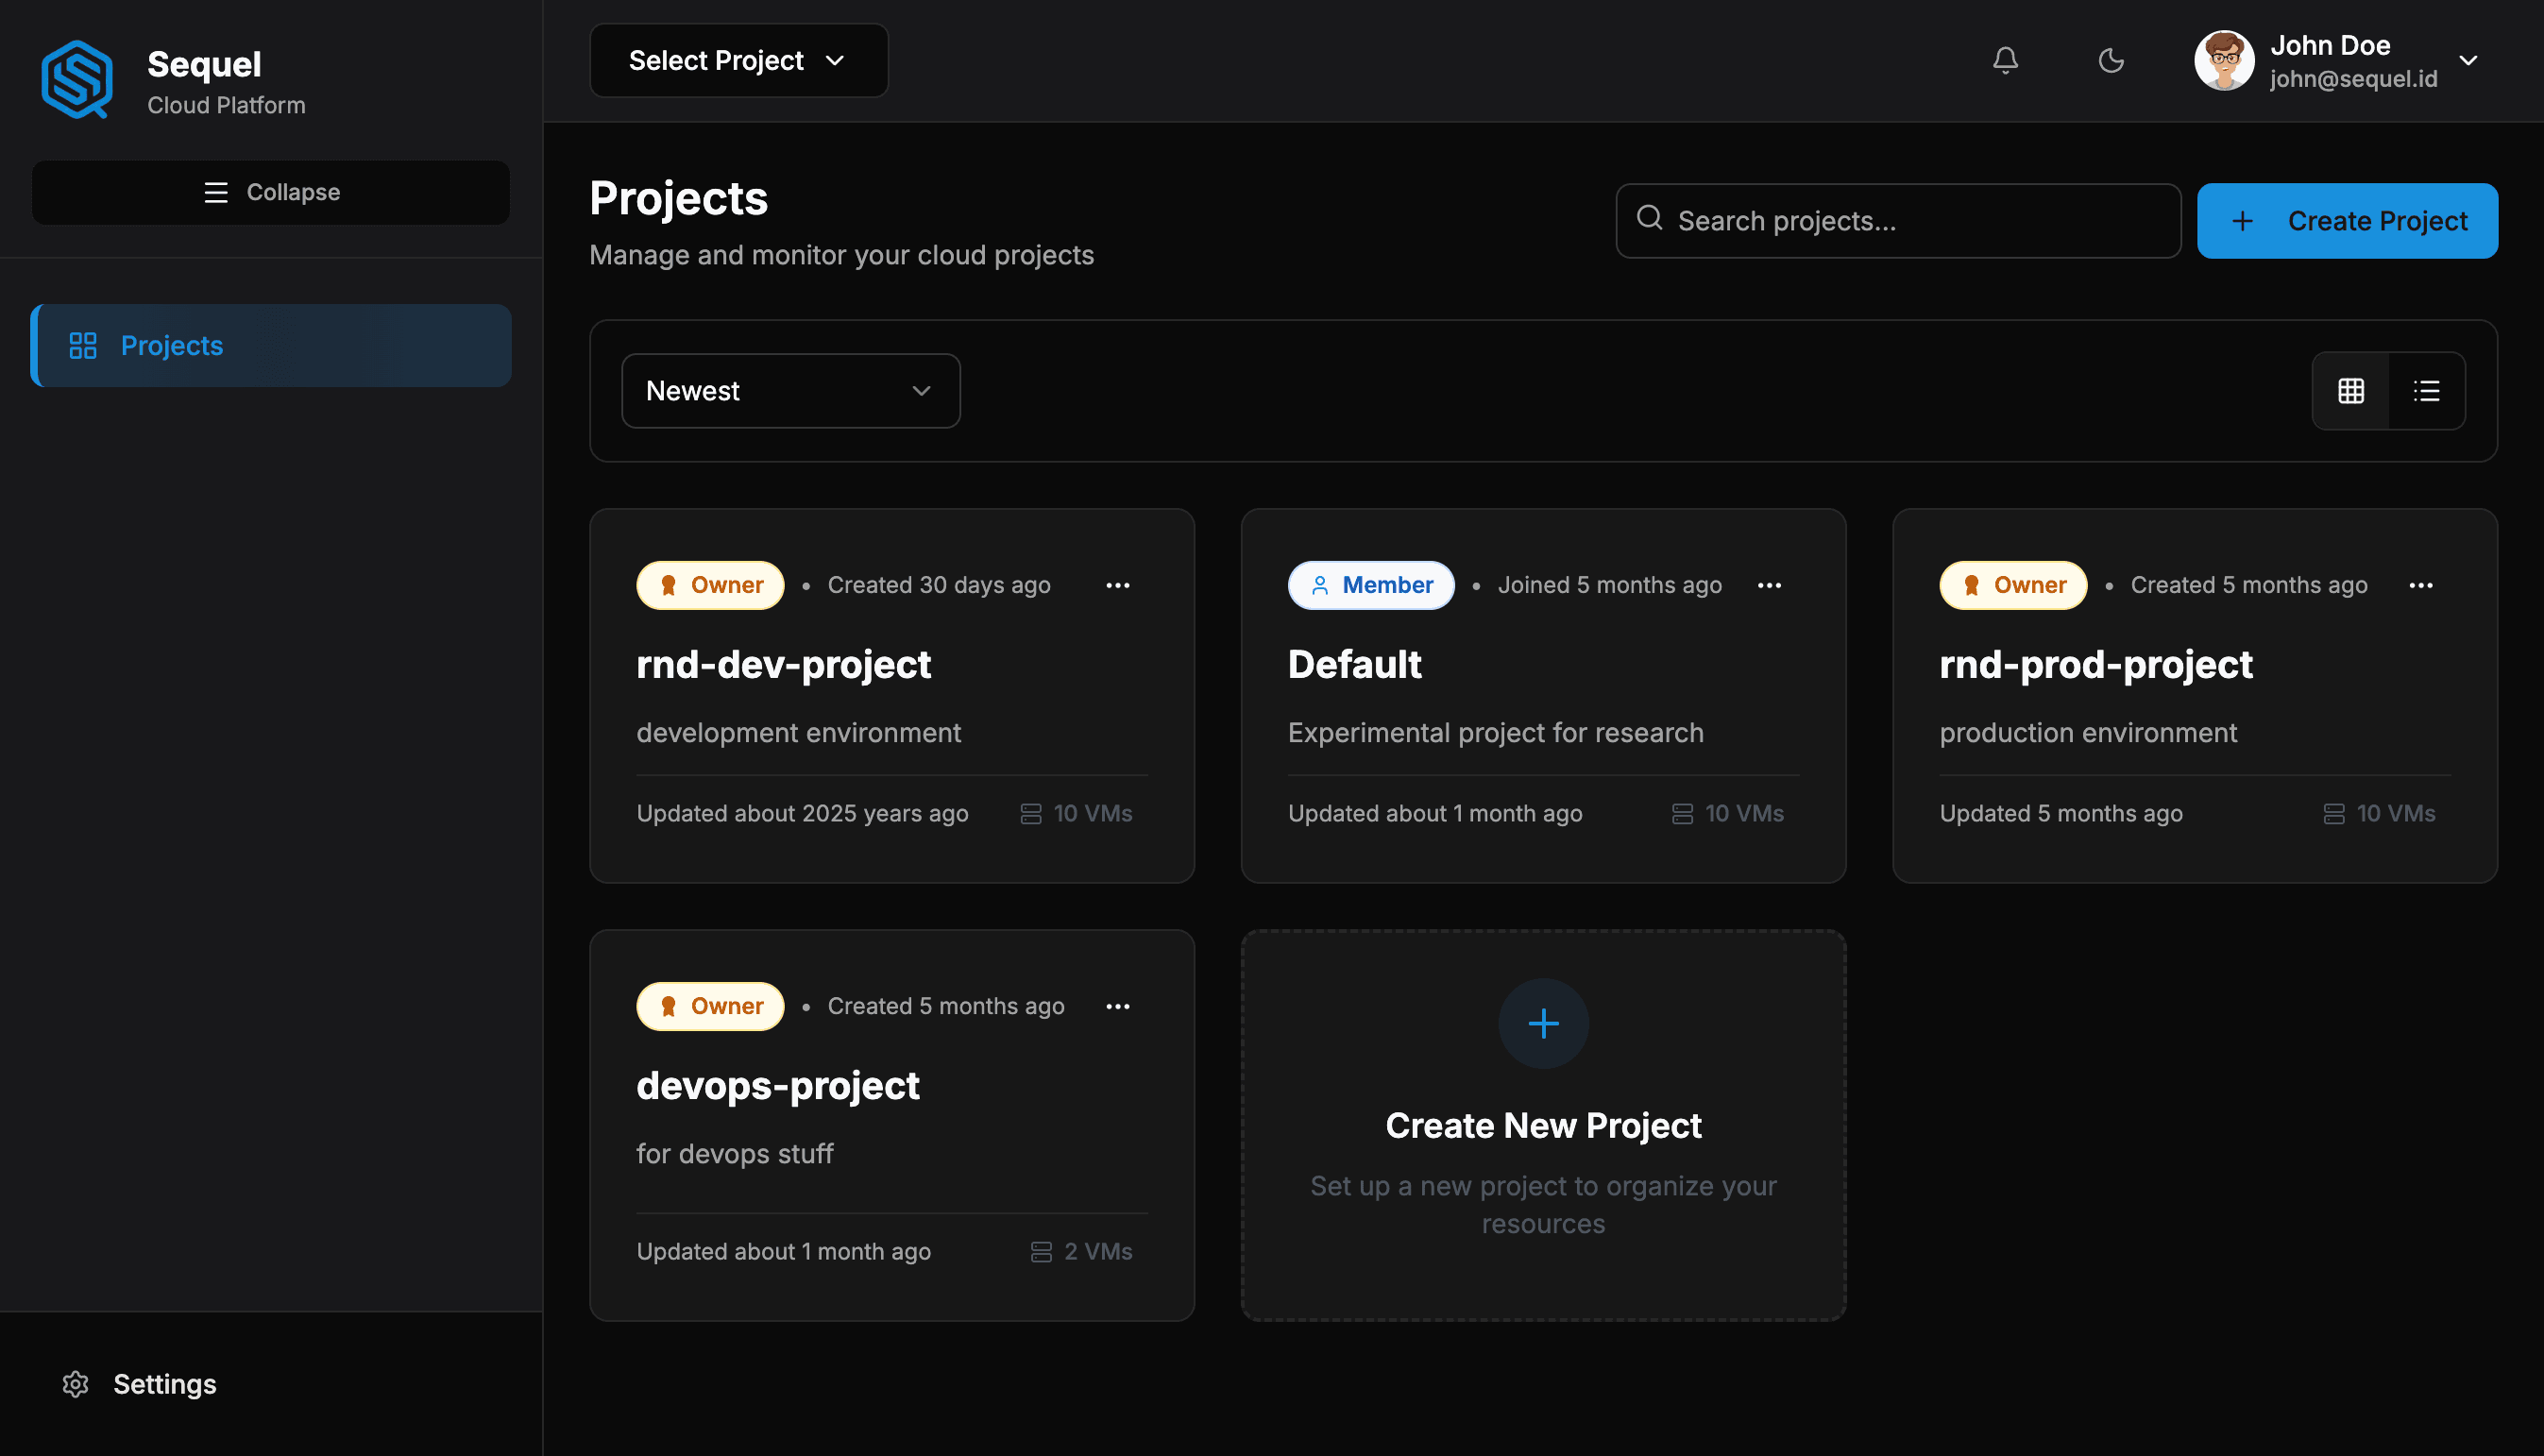Click the Sequel hexagon logo
2544x1456 pixels.
point(76,79)
